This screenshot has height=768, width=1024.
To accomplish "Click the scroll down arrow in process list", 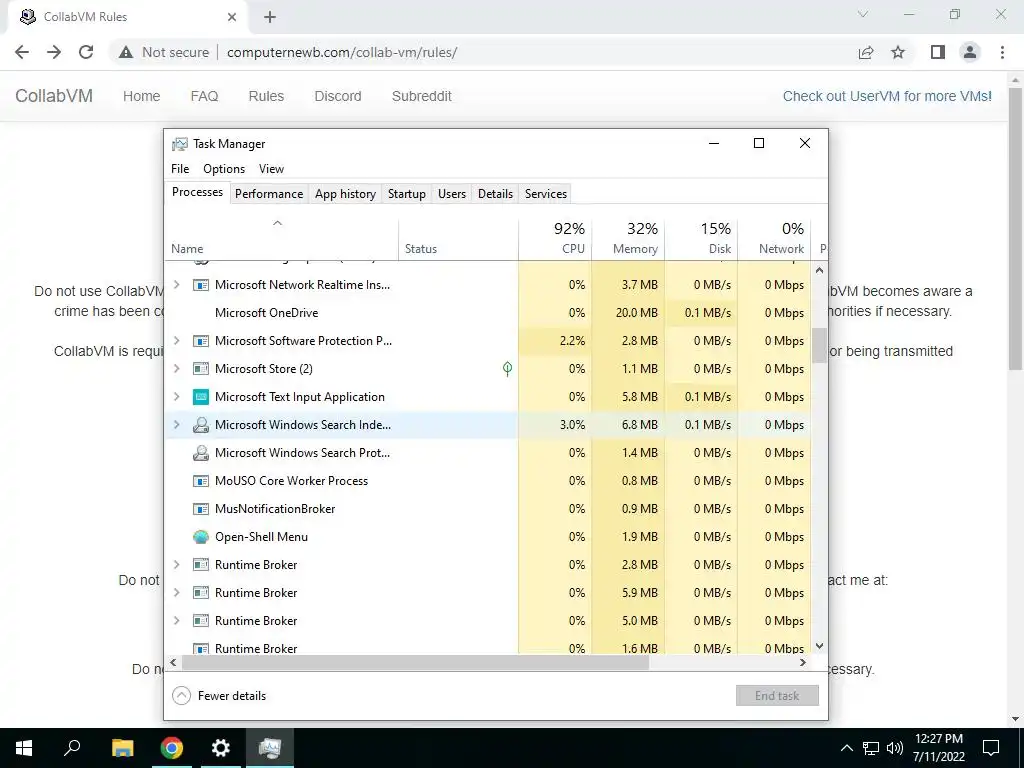I will (819, 646).
